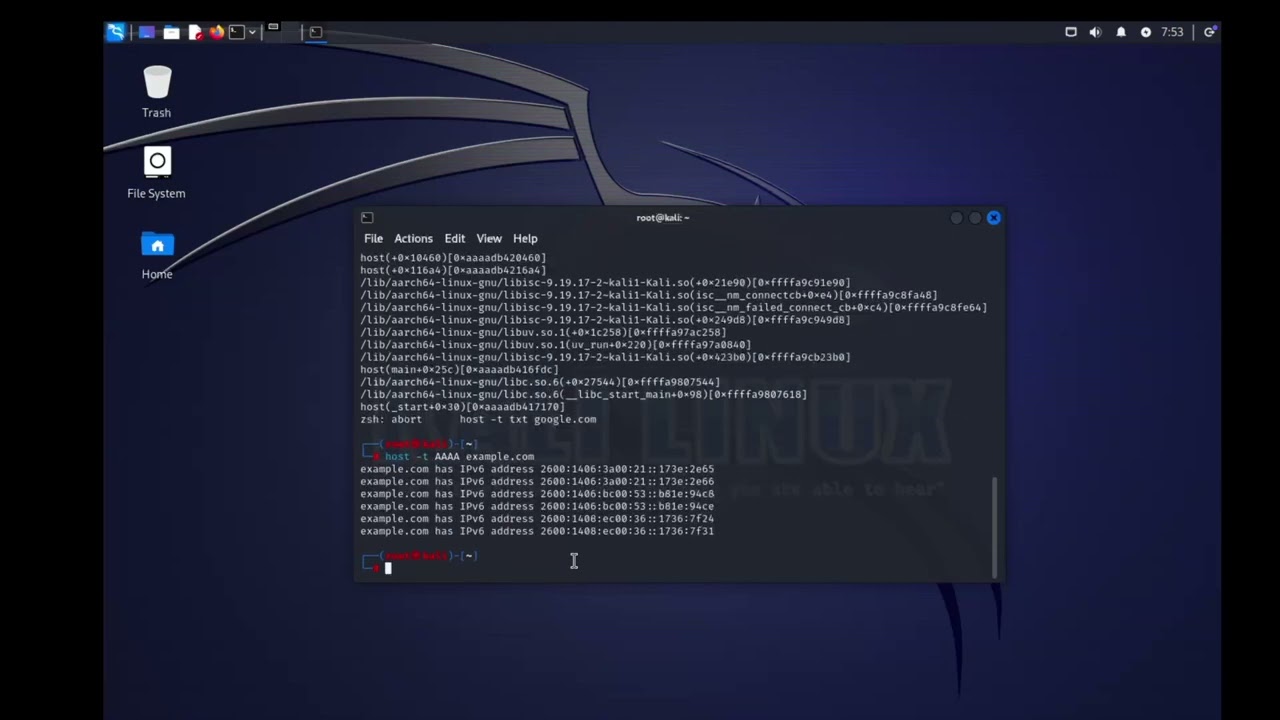Open the network connection tray icon
The width and height of the screenshot is (1280, 720).
(1071, 32)
